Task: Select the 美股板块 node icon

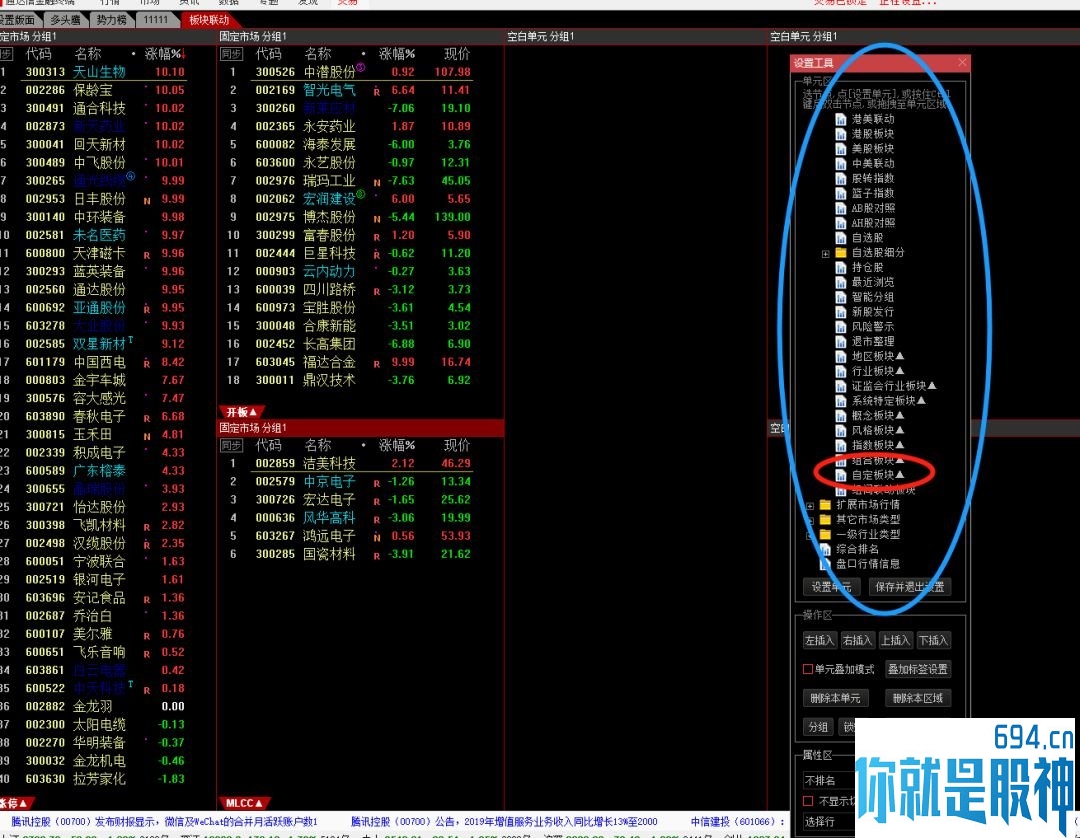Action: [x=841, y=149]
